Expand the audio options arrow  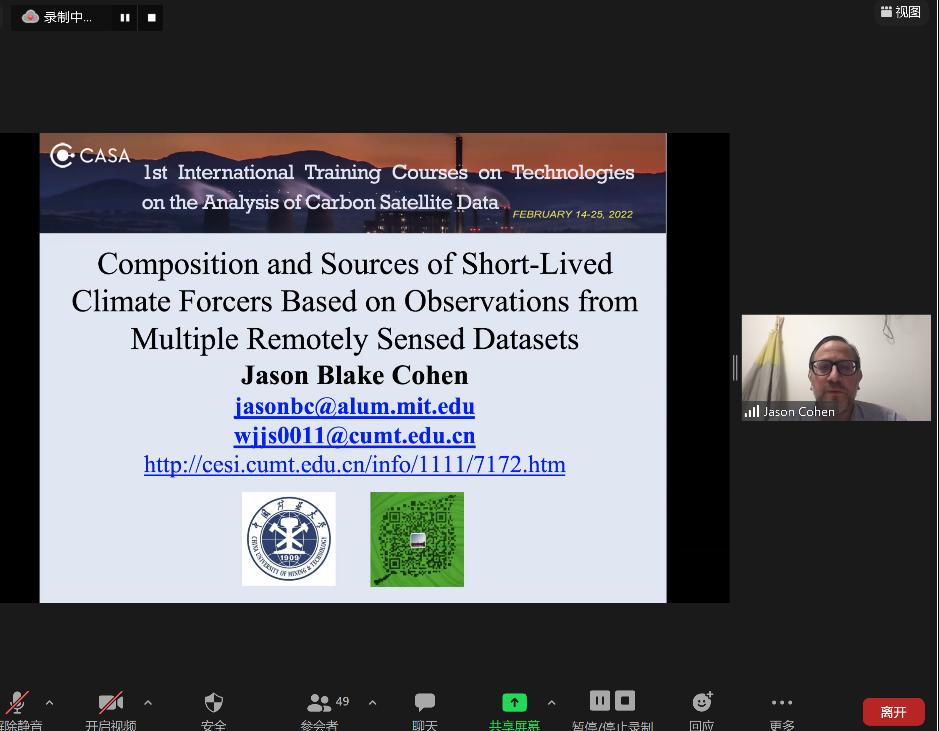(50, 703)
